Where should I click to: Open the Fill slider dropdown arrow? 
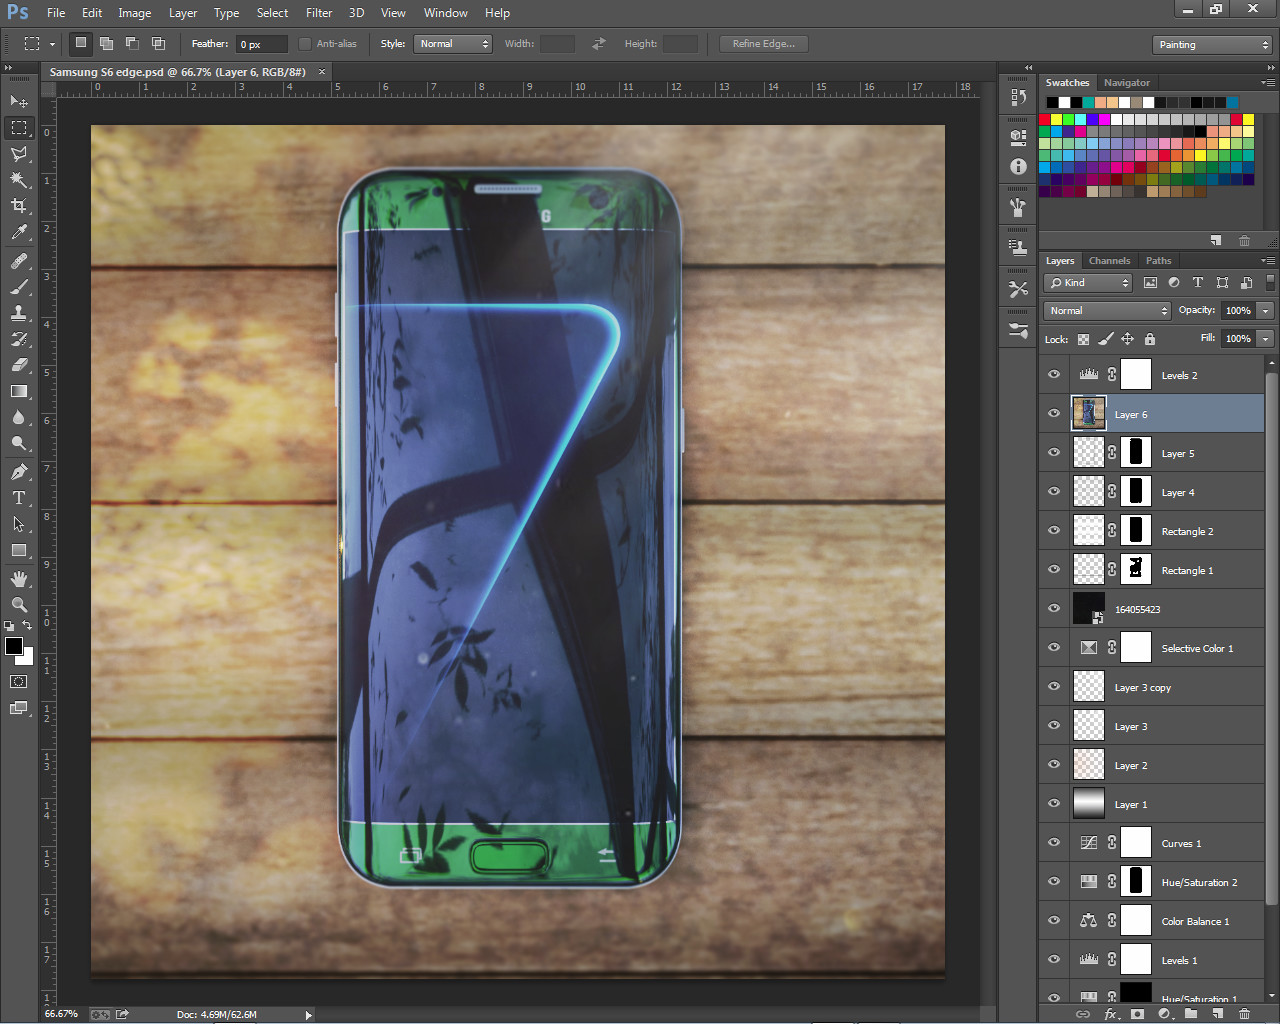(1265, 339)
